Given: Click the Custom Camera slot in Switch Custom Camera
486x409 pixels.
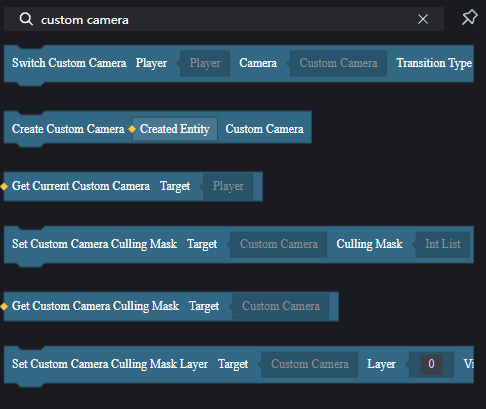Looking at the screenshot, I should 338,63.
